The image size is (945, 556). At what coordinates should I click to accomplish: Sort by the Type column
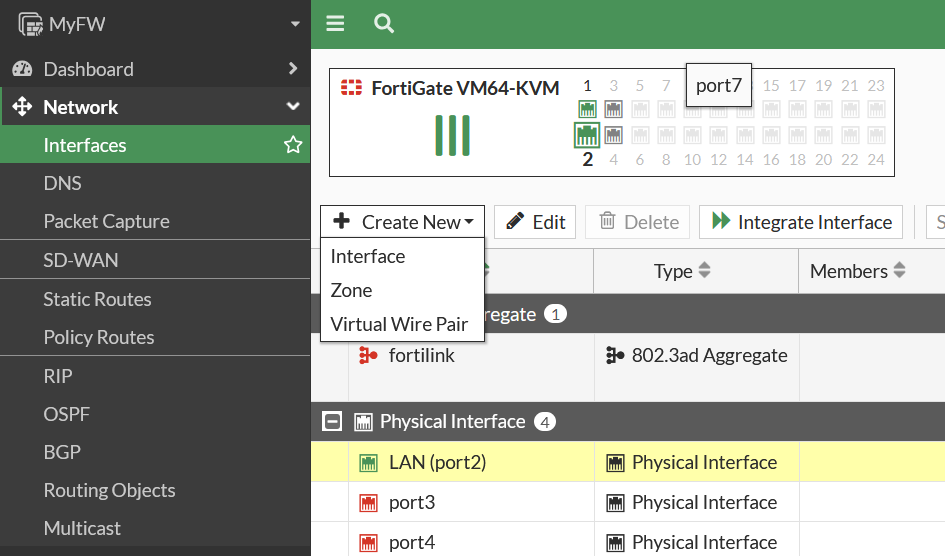683,271
